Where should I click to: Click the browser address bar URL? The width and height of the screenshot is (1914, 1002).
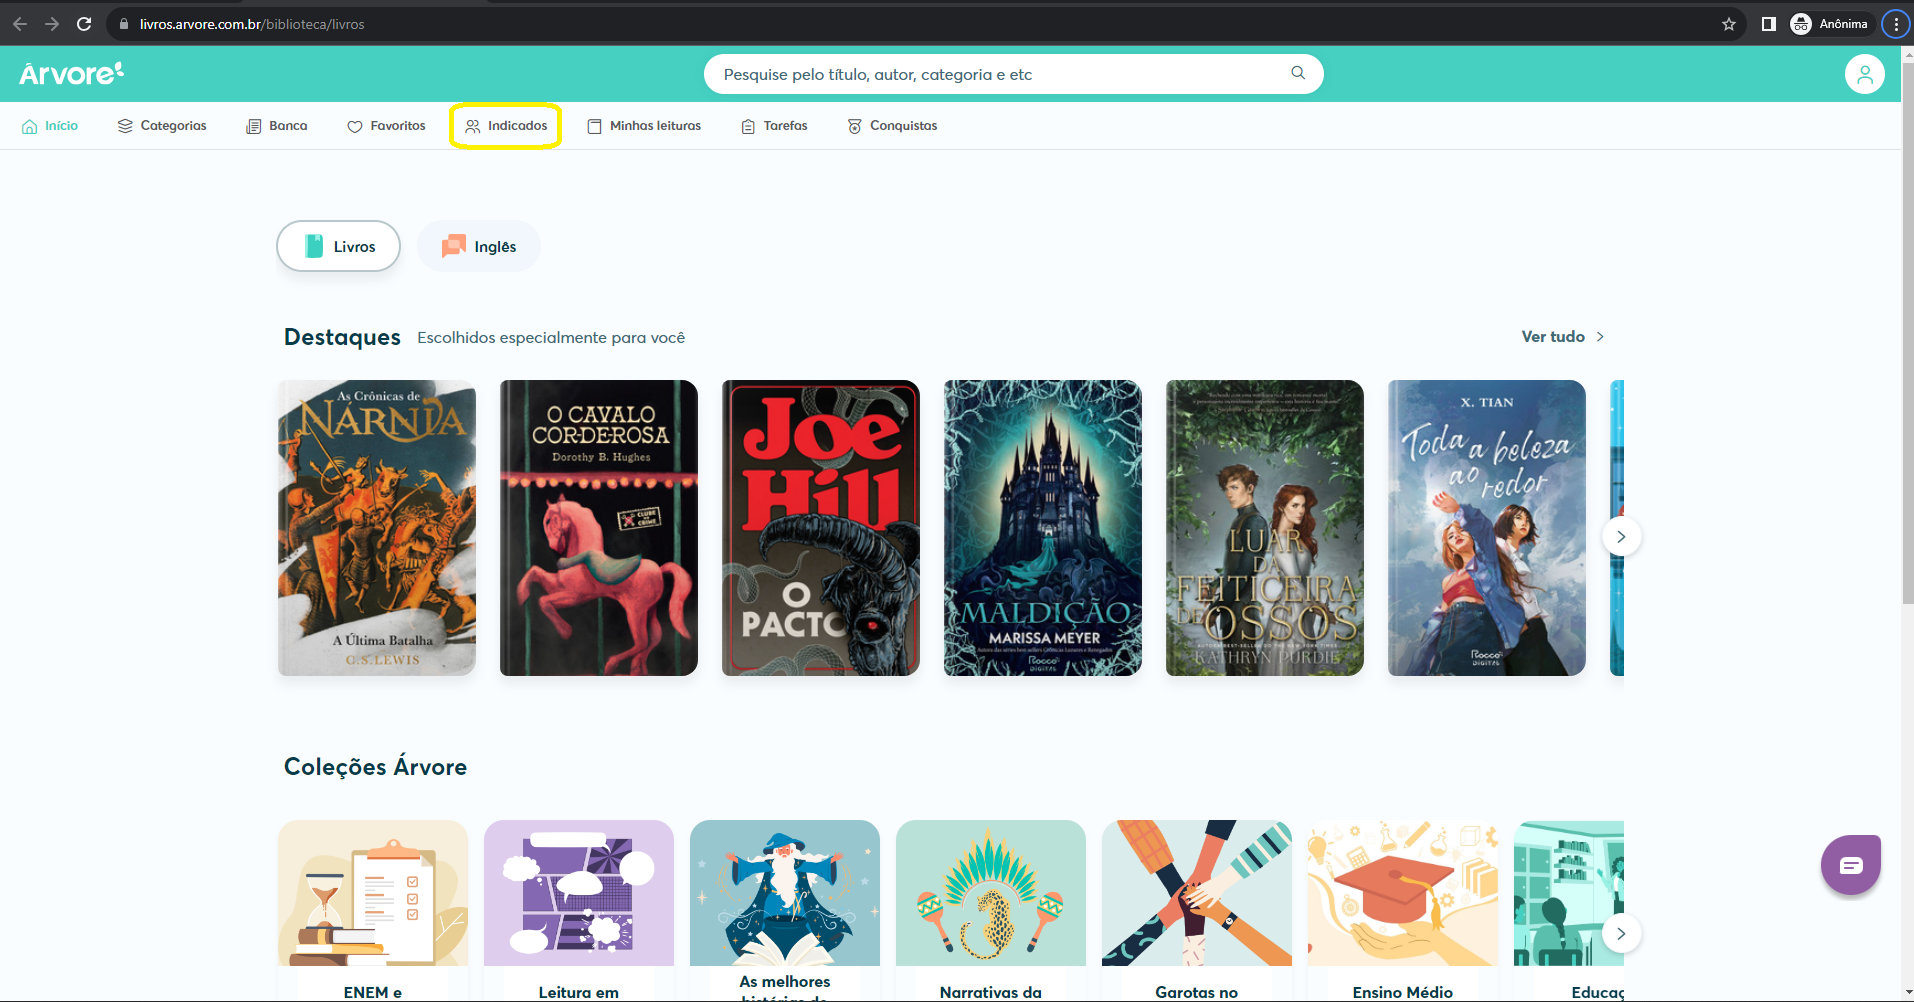pyautogui.click(x=252, y=24)
